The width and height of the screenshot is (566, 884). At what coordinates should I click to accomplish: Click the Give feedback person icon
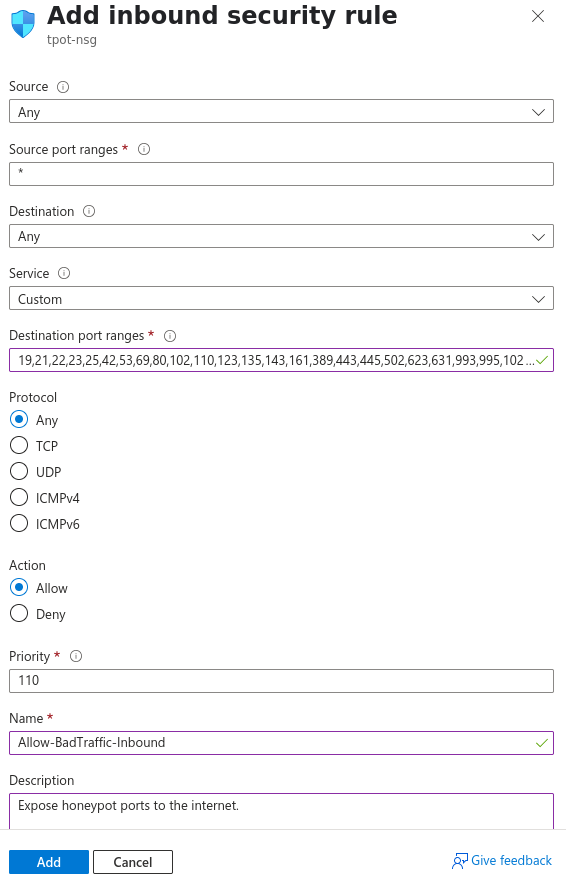click(x=459, y=861)
